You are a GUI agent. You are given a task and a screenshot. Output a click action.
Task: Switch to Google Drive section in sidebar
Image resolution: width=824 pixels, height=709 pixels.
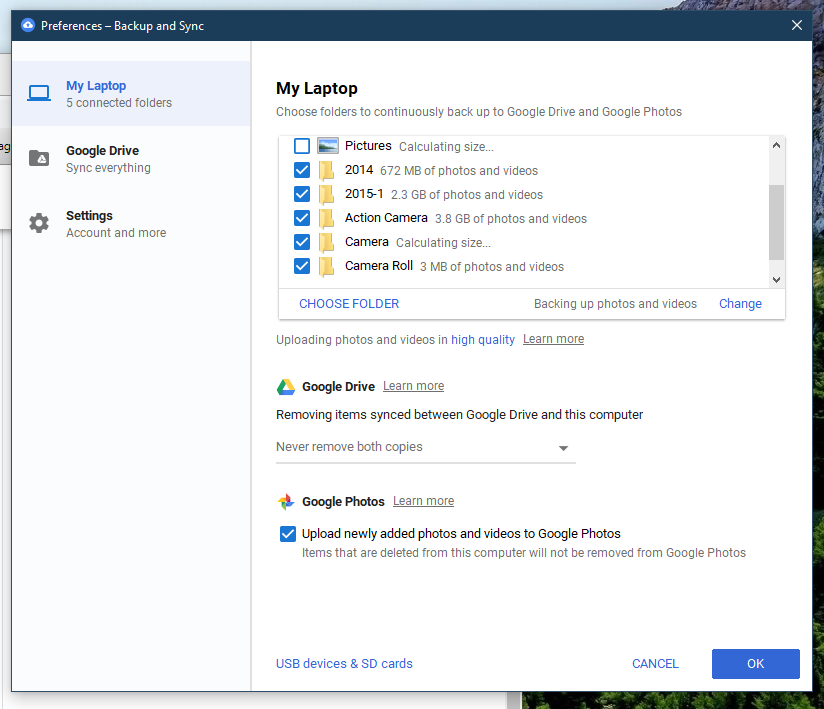tap(131, 159)
